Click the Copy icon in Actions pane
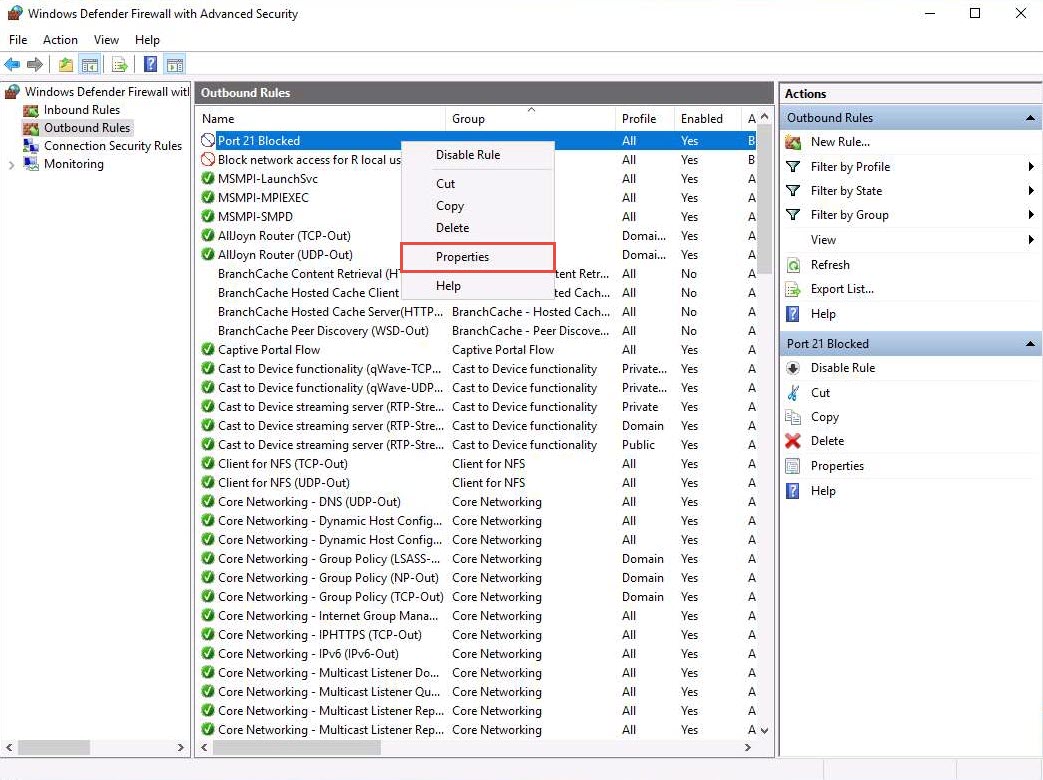Image resolution: width=1043 pixels, height=780 pixels. tap(793, 417)
